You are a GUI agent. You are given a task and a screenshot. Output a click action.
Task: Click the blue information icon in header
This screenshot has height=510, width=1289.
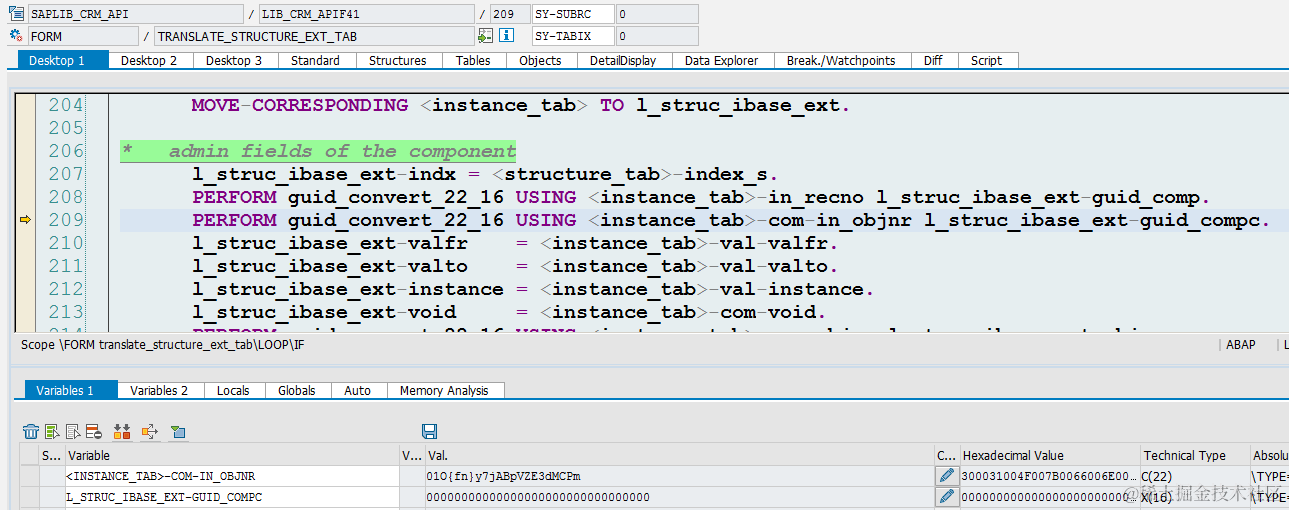click(506, 36)
